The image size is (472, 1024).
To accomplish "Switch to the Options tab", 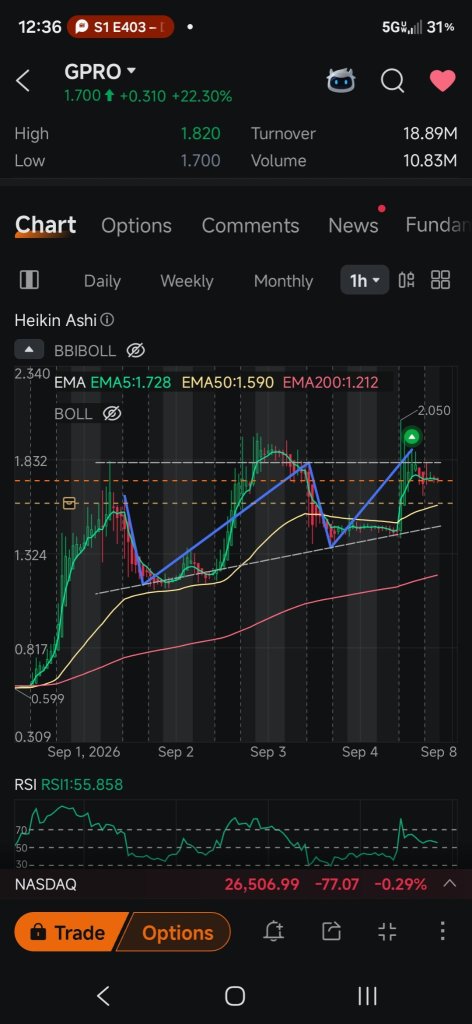I will coord(136,225).
